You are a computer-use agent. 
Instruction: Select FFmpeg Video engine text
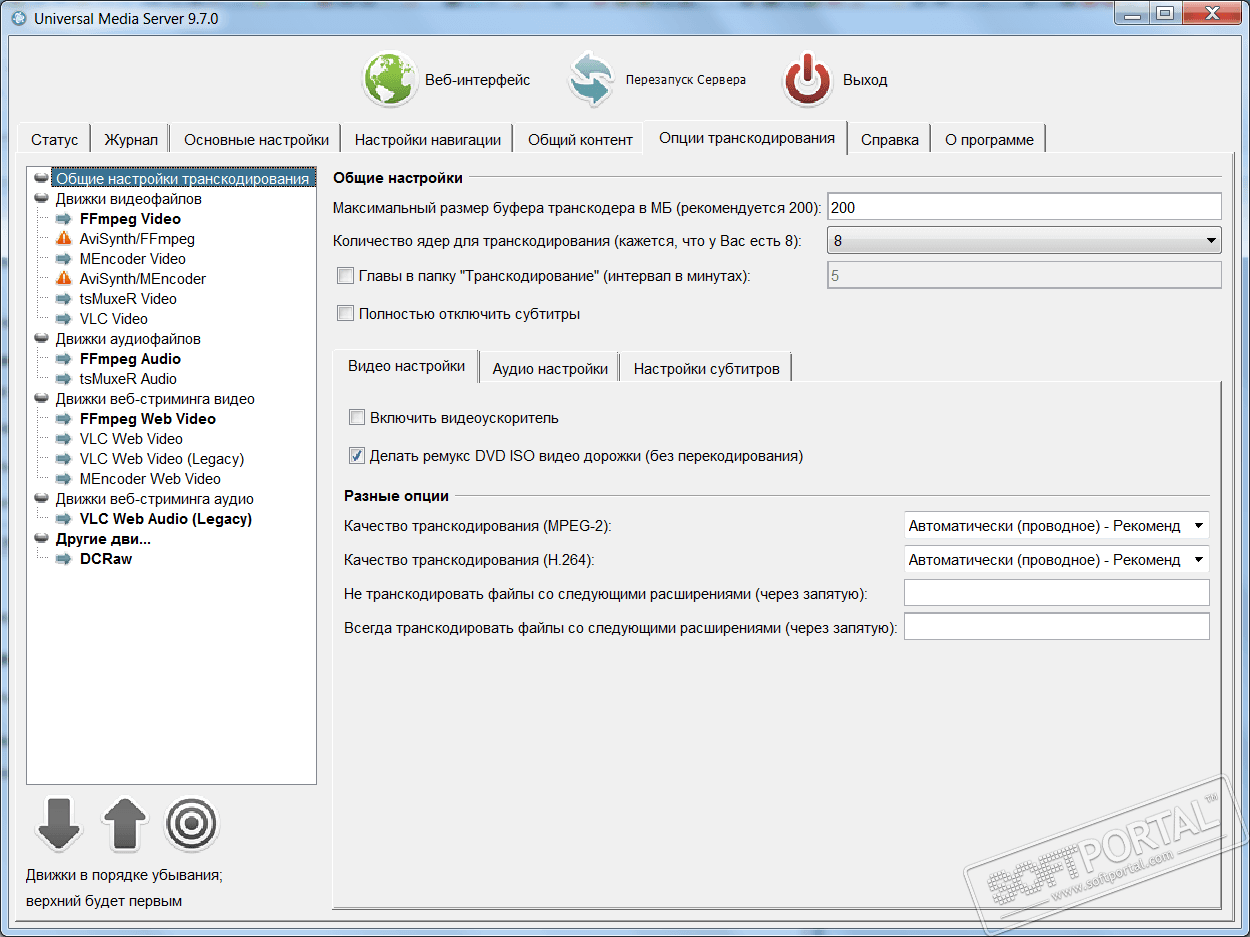click(x=130, y=219)
